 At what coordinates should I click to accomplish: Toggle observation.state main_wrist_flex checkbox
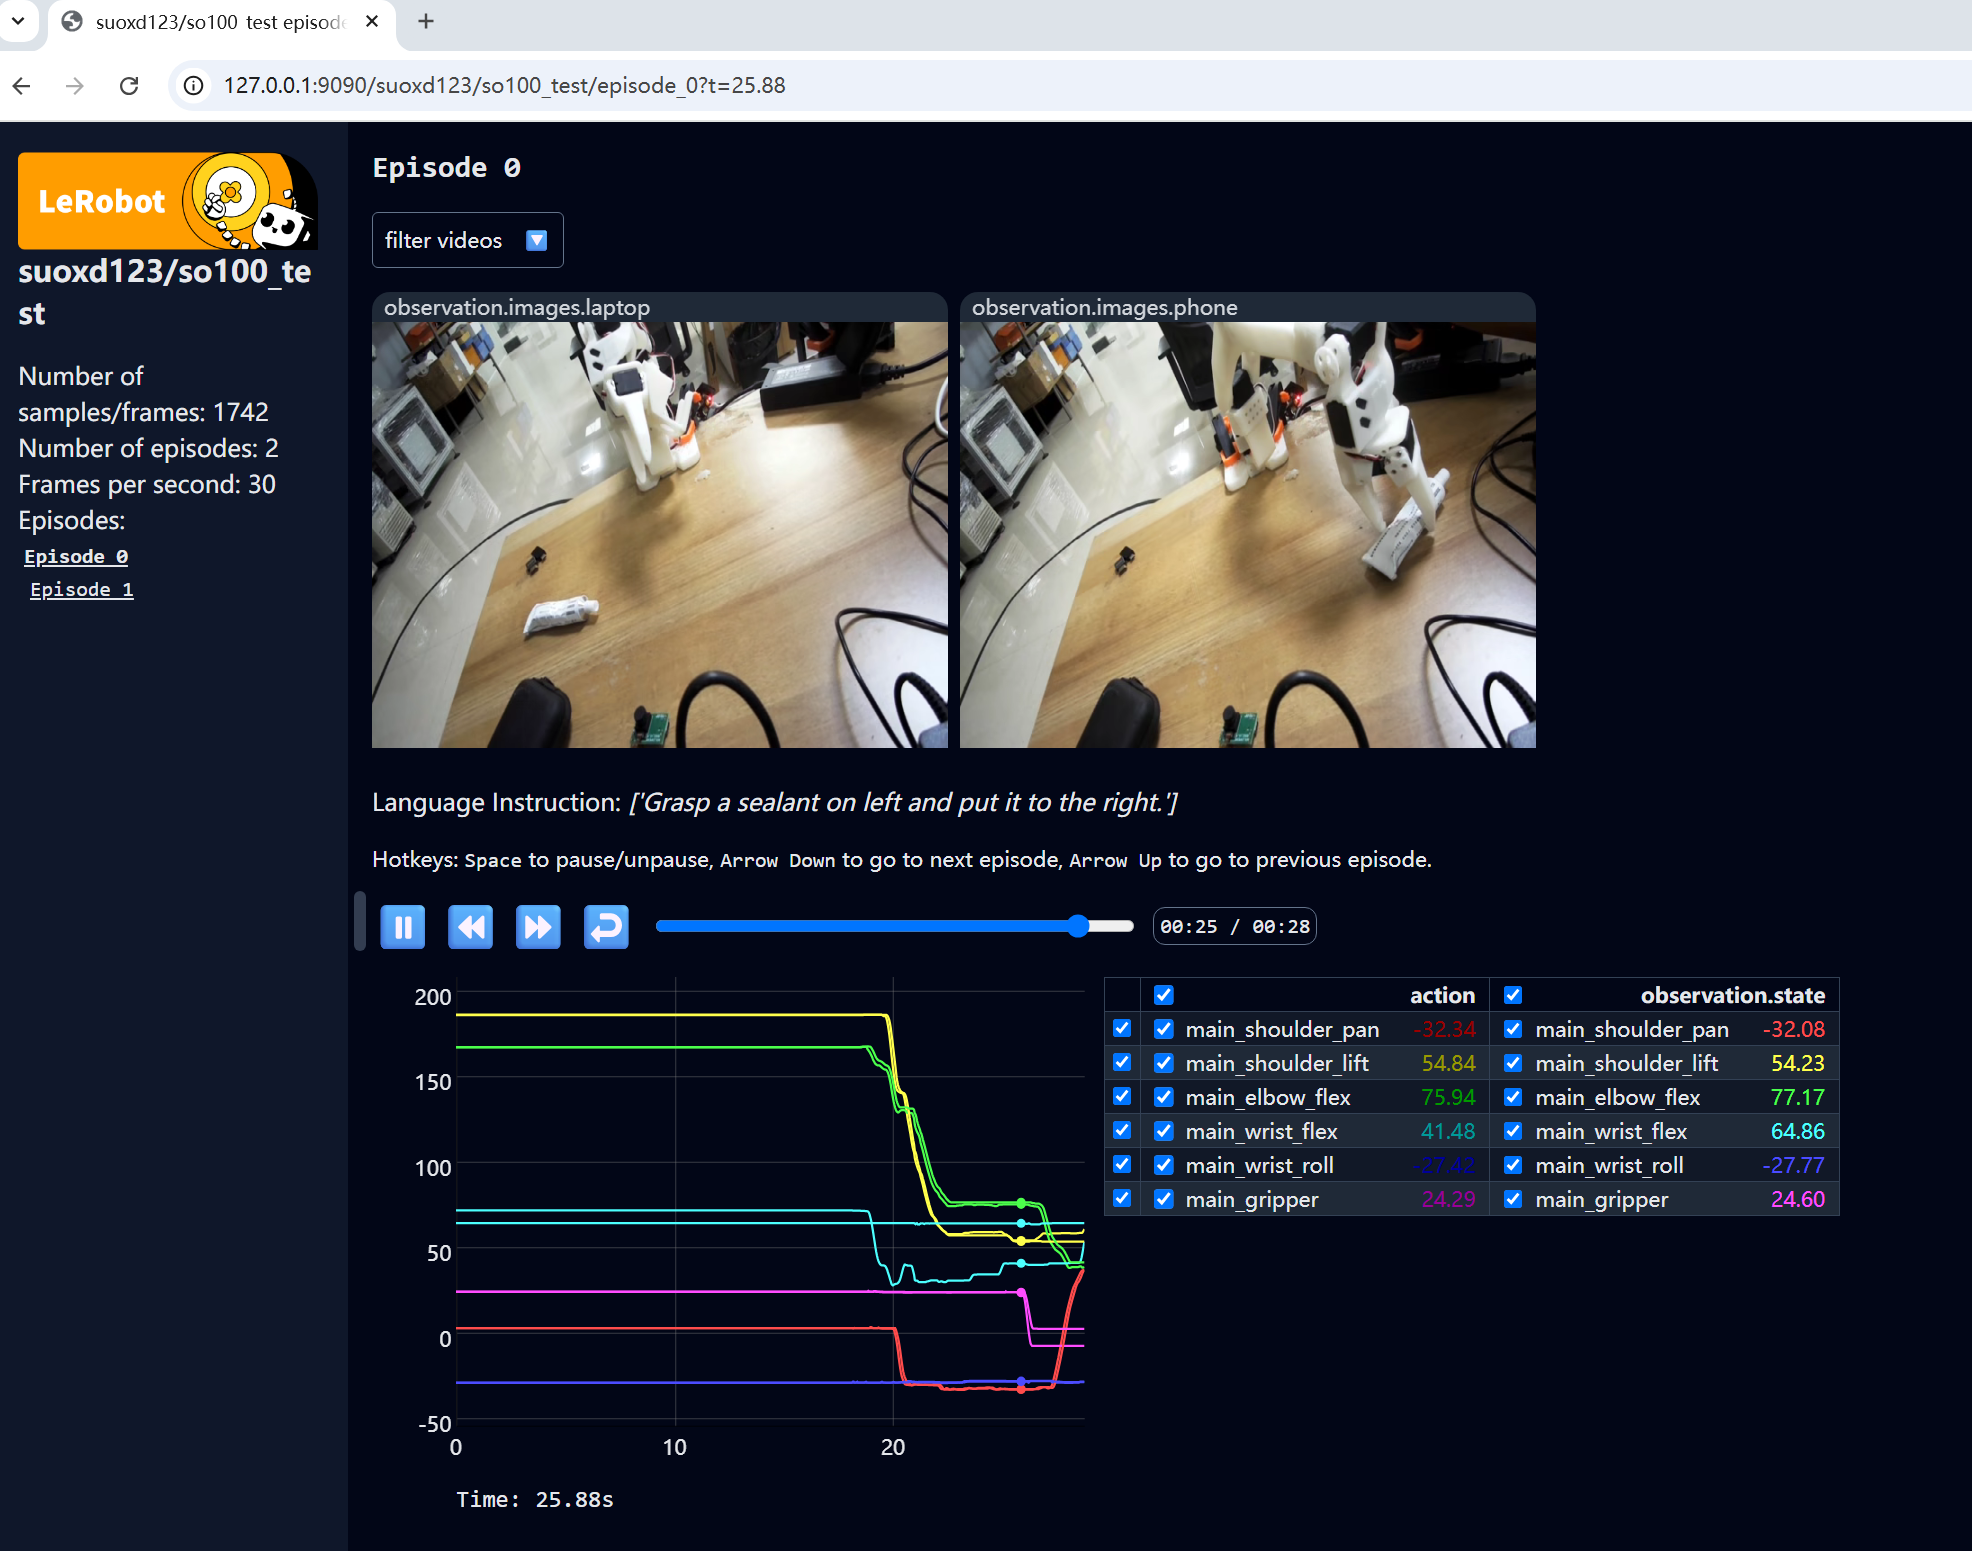click(1512, 1131)
